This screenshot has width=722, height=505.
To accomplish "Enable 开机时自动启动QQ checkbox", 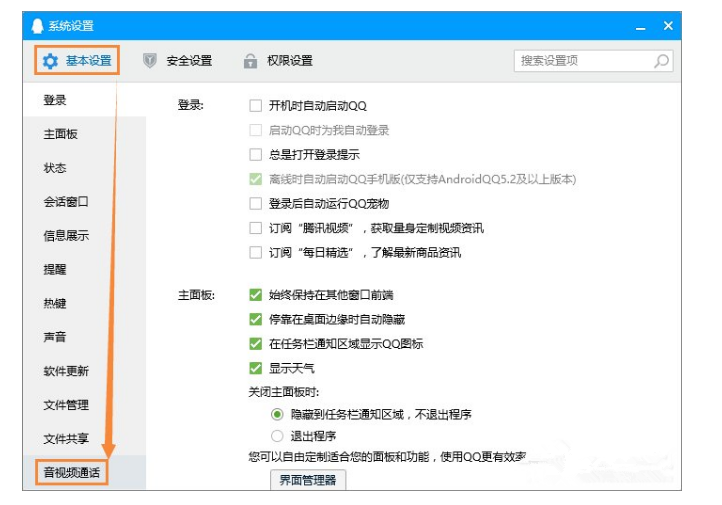I will pos(255,105).
